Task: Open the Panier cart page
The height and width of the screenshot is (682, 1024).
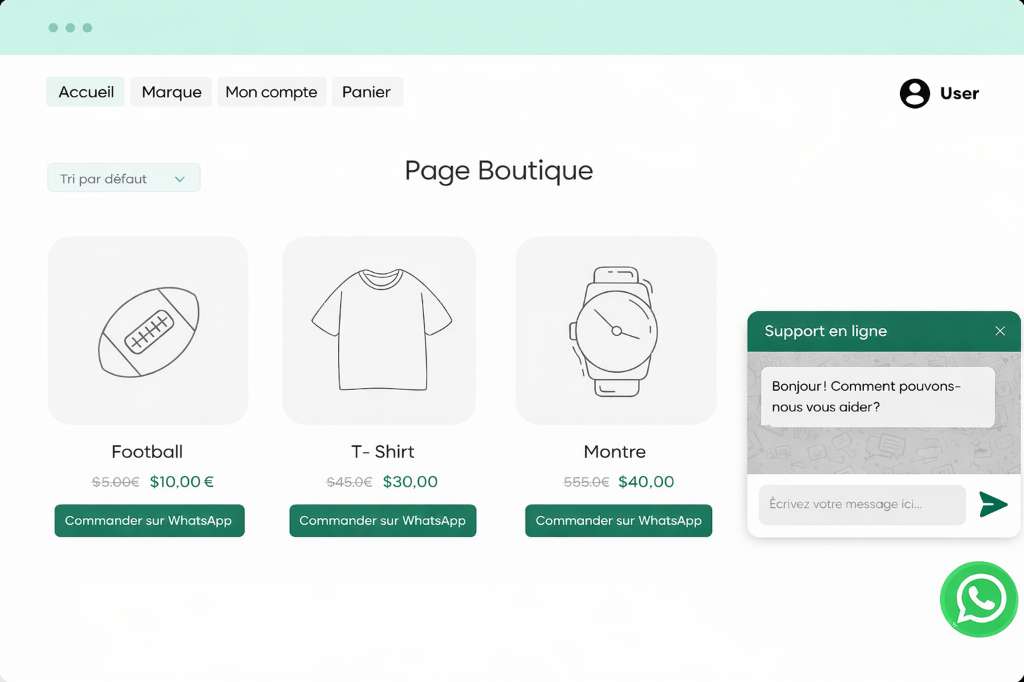Action: (366, 92)
